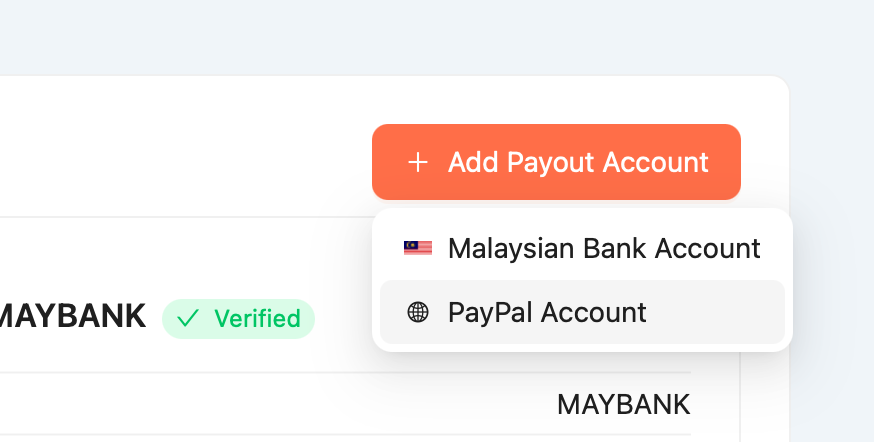Click the Malaysian flag icon
Screen dimensions: 874x442
(x=418, y=248)
